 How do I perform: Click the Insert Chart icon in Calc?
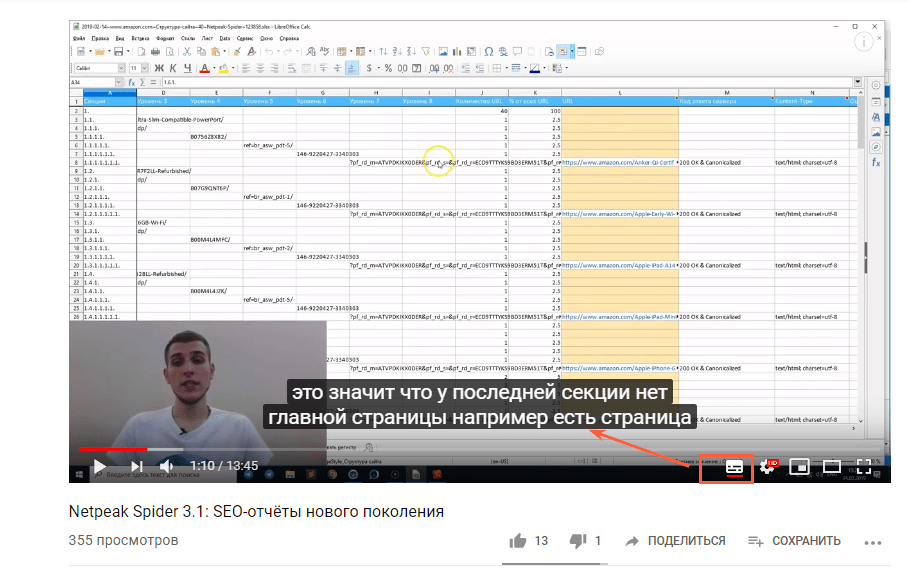[x=457, y=52]
